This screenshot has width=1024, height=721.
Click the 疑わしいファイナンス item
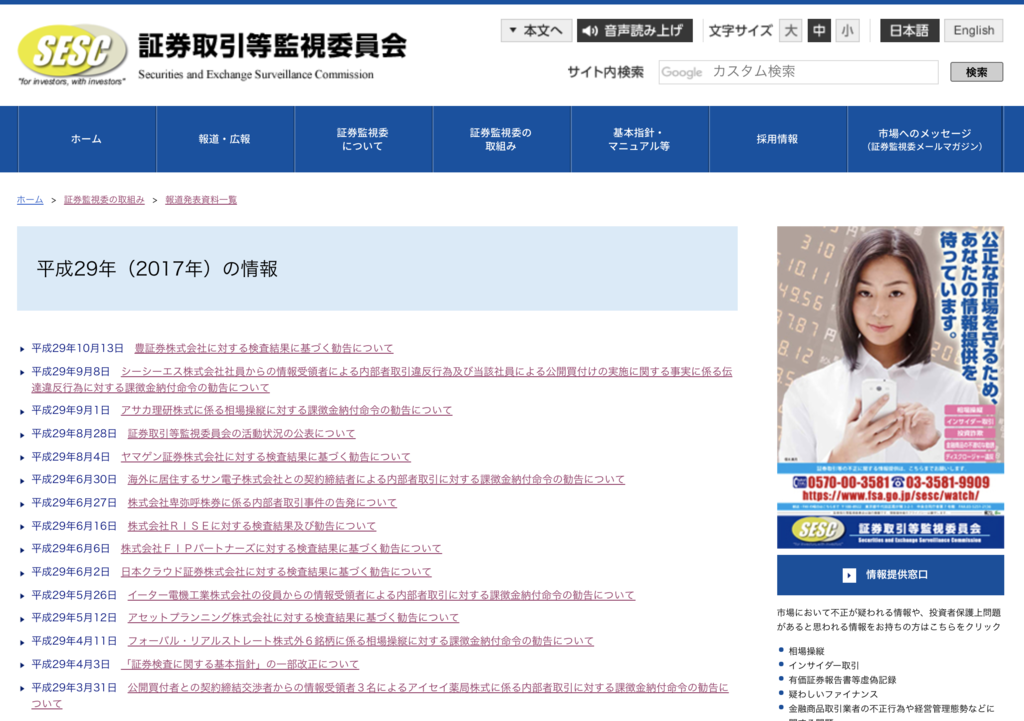tap(833, 694)
